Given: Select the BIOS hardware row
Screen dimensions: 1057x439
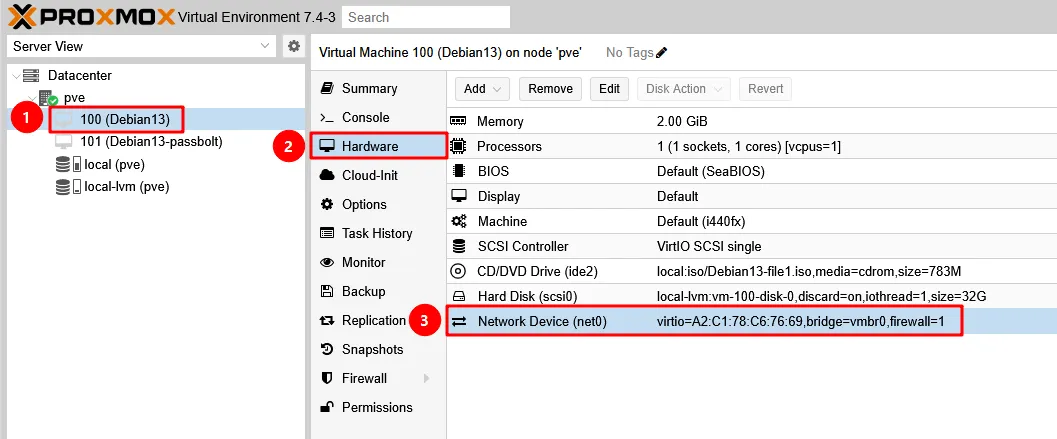Looking at the screenshot, I should [x=752, y=171].
